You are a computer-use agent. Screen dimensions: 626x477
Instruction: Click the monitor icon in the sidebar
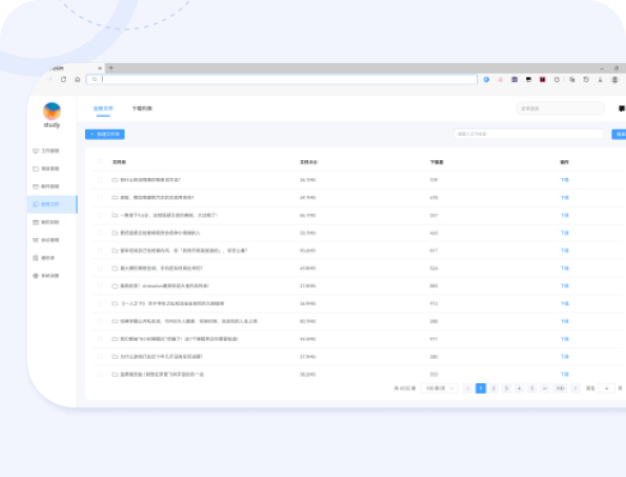tap(36, 151)
